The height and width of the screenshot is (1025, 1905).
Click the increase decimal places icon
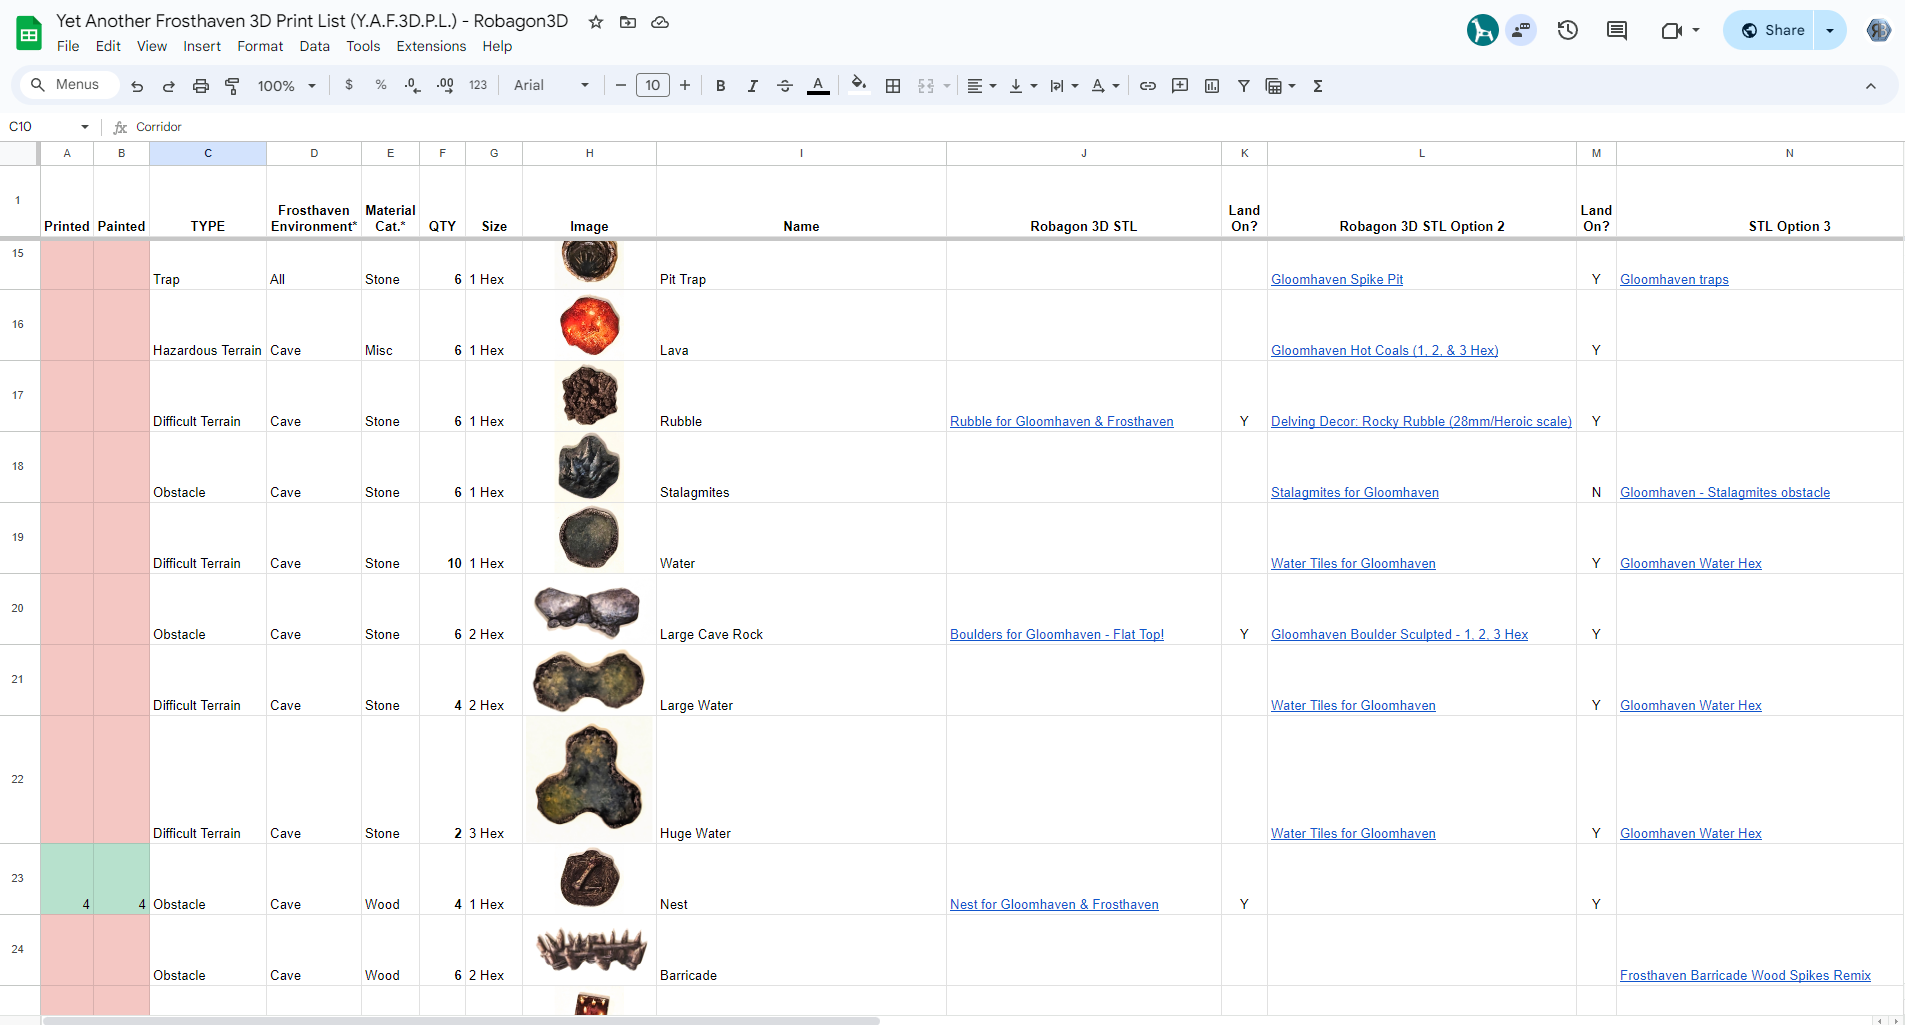pos(445,85)
